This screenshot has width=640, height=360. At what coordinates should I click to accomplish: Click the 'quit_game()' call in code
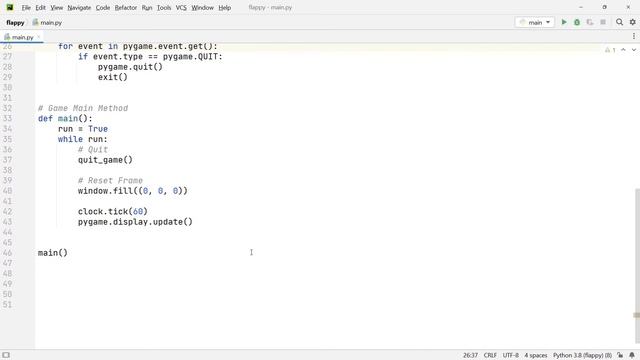pos(105,160)
